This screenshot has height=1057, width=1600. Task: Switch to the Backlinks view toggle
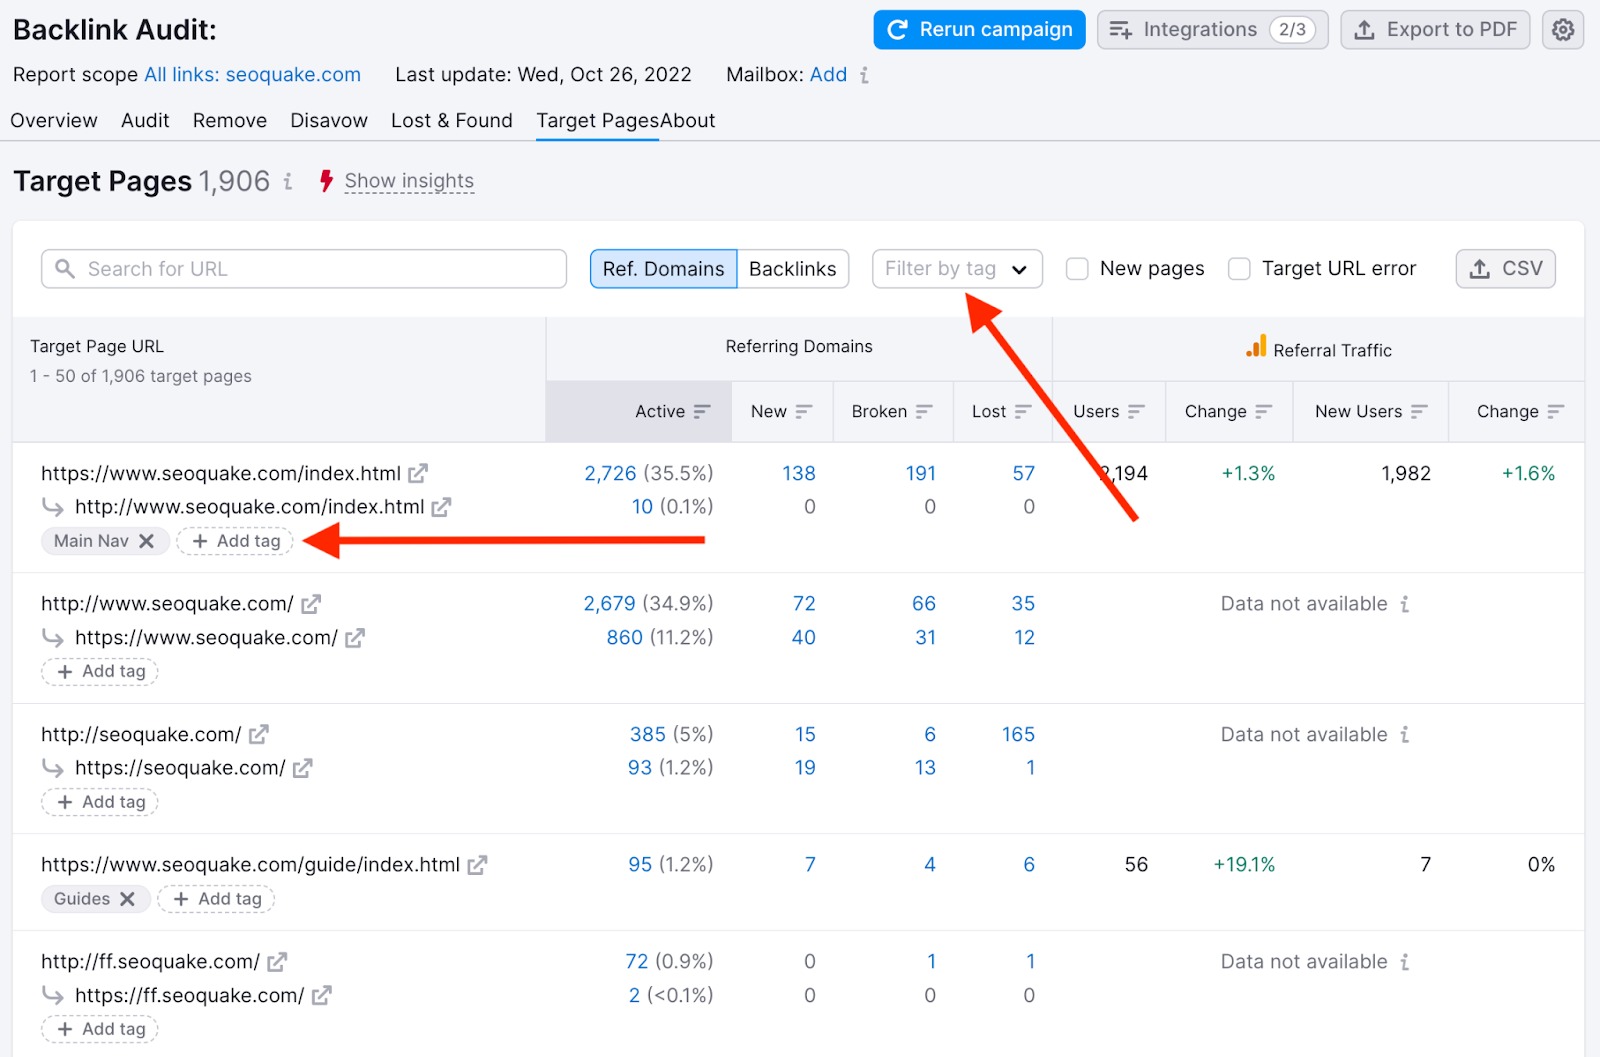792,268
